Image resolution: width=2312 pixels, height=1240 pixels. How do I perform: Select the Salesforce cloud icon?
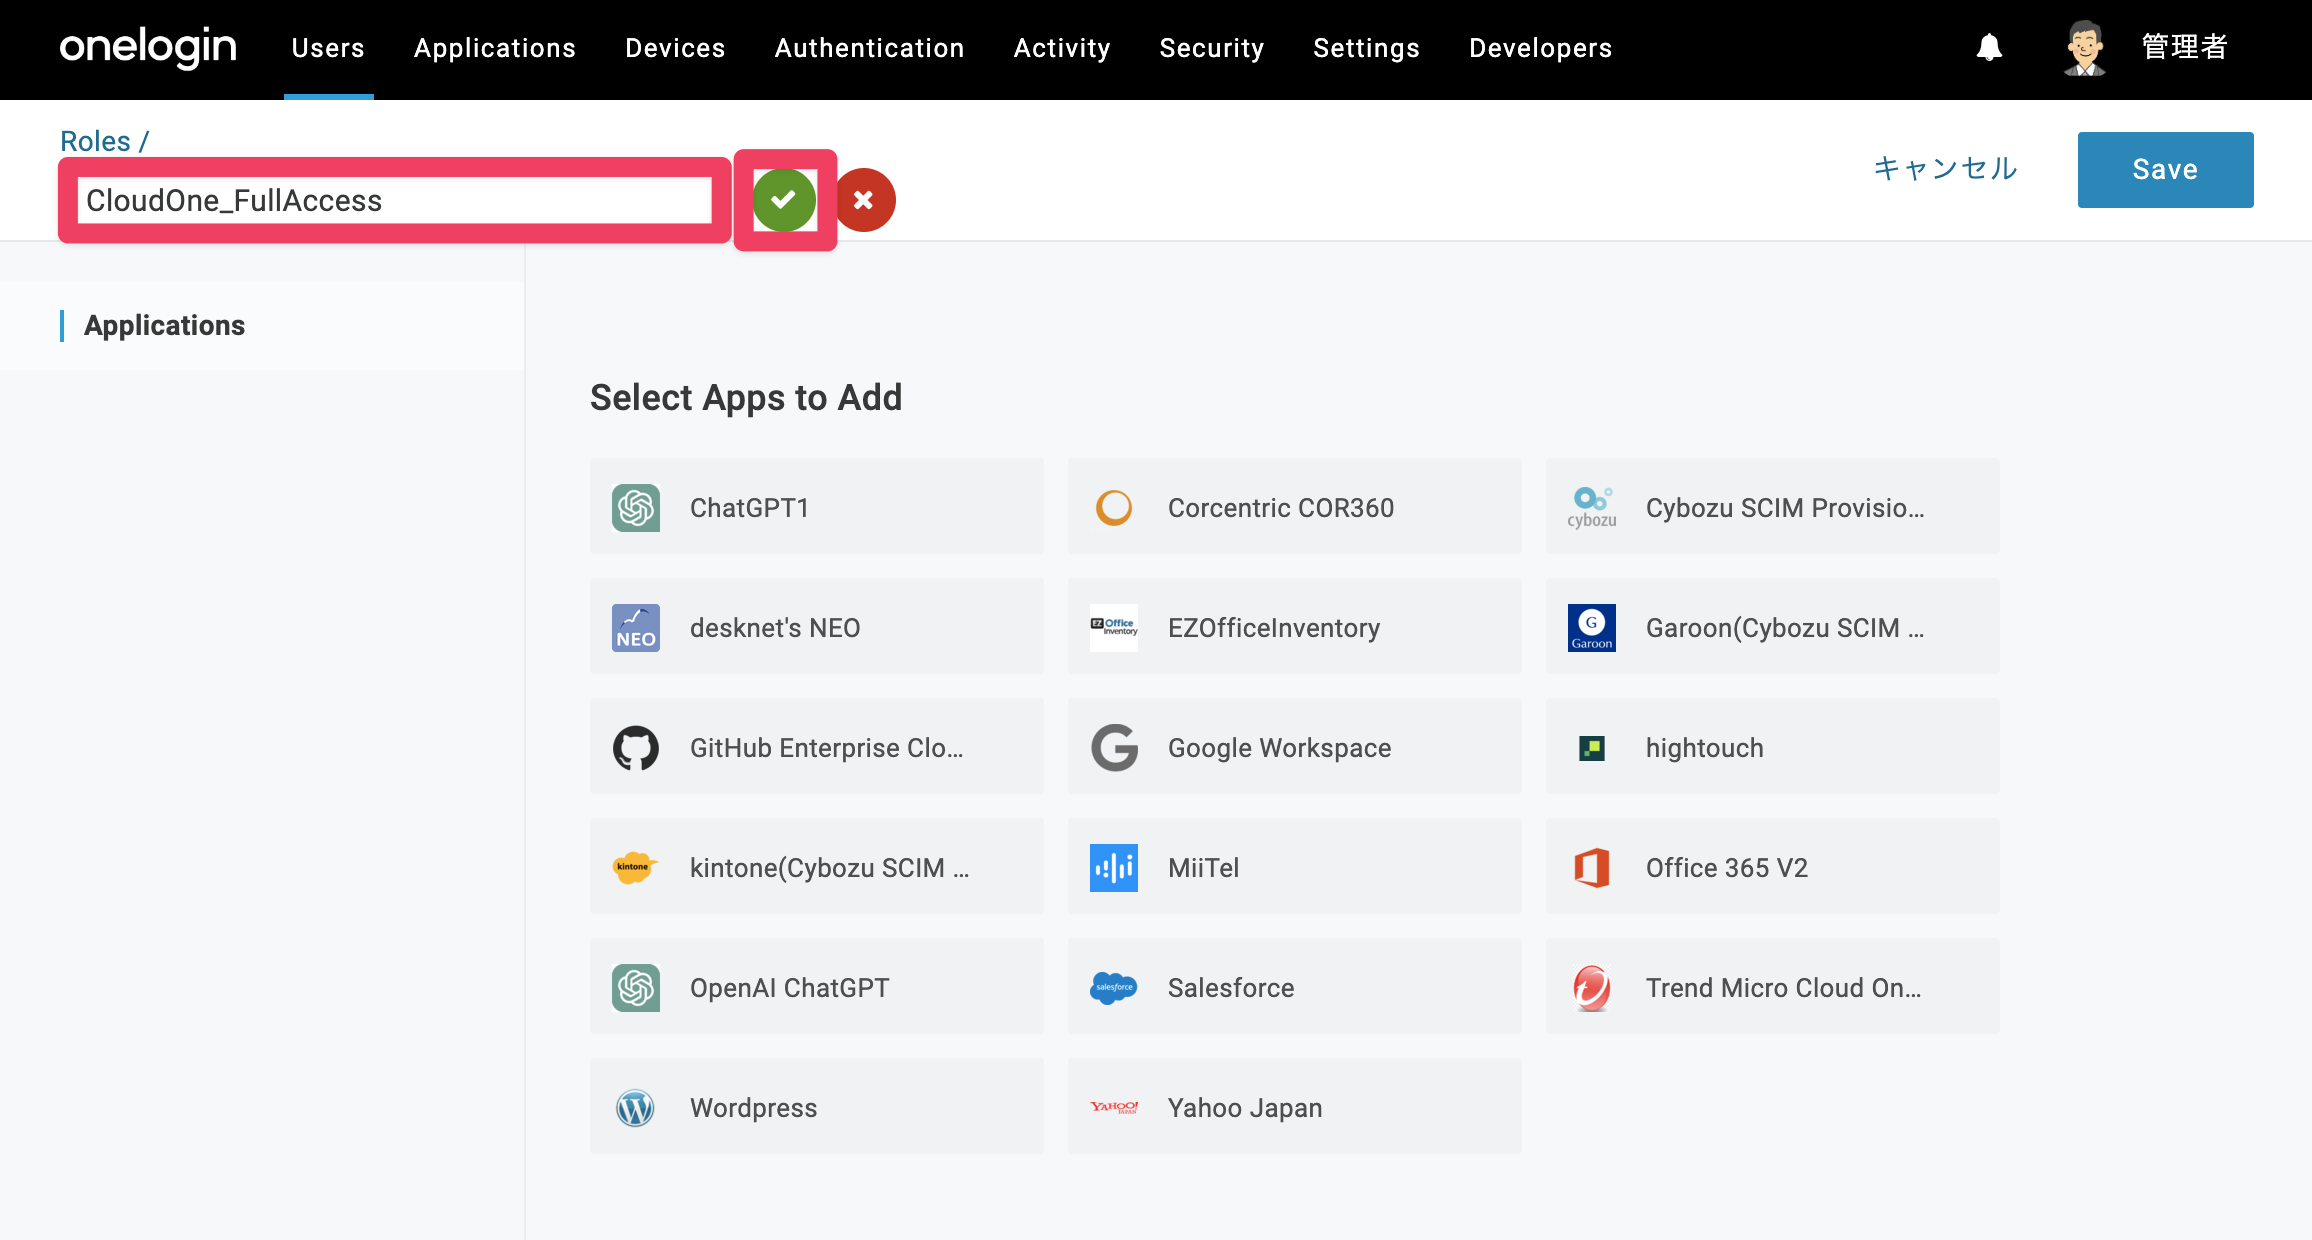(x=1114, y=987)
